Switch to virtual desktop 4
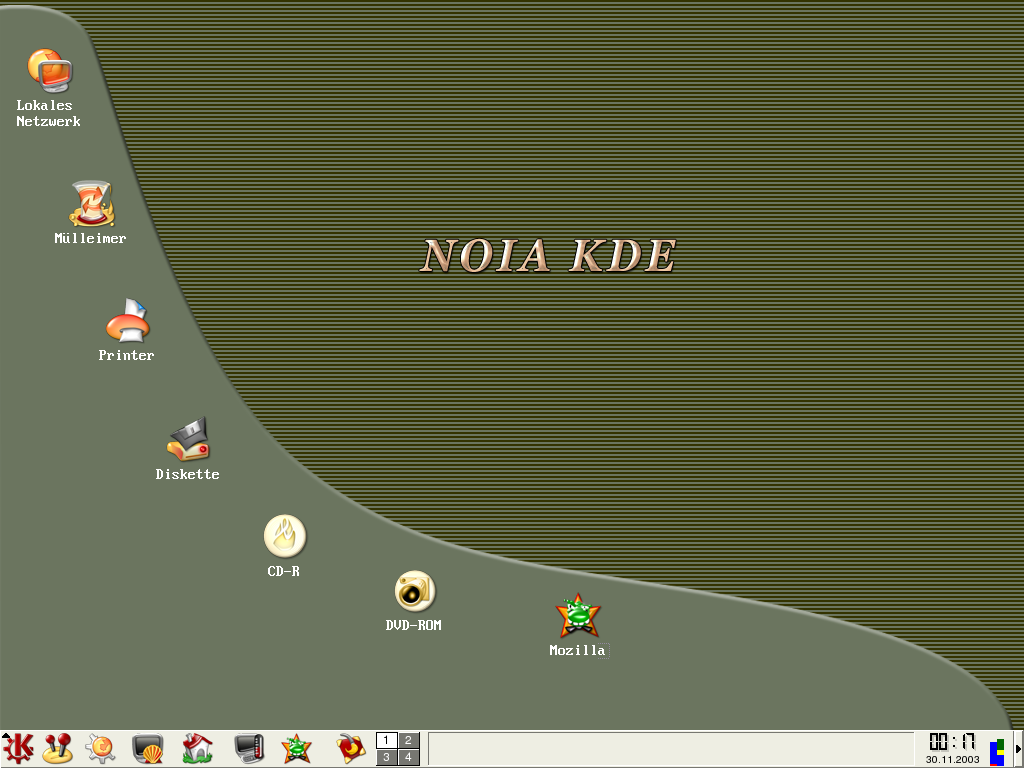 (x=409, y=757)
